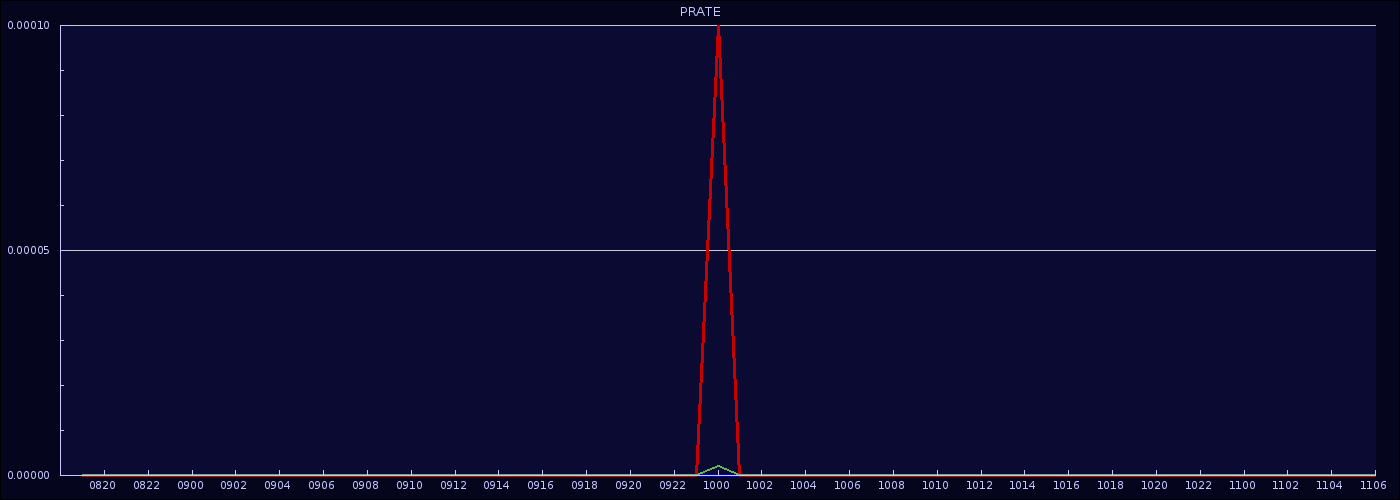Viewport: 1400px width, 500px height.
Task: Select the 0912 time label
Action: 454,486
